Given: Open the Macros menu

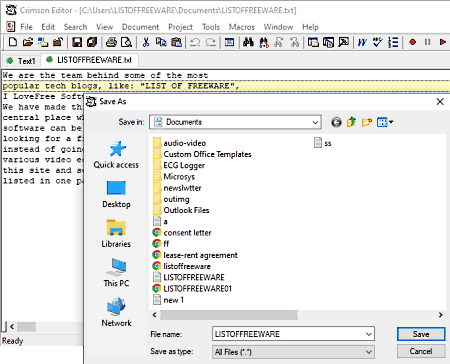Looking at the screenshot, I should coord(241,27).
